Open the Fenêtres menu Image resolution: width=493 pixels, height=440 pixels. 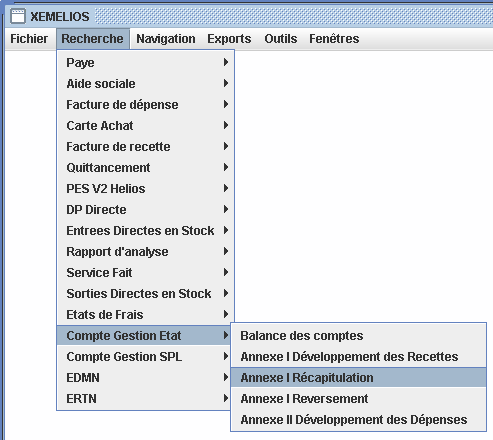(x=334, y=39)
